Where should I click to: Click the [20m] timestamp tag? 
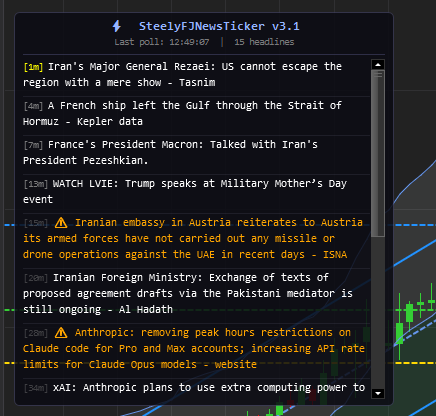point(36,278)
